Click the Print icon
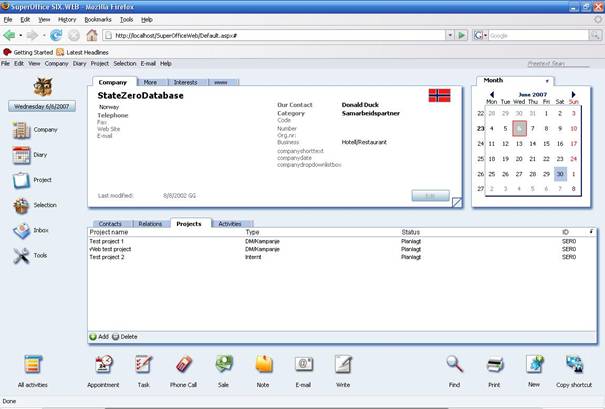 coord(495,364)
